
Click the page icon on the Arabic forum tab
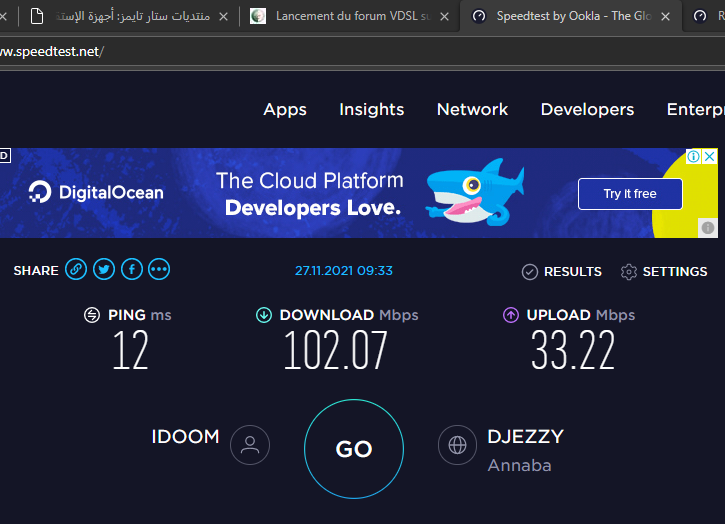[x=37, y=16]
